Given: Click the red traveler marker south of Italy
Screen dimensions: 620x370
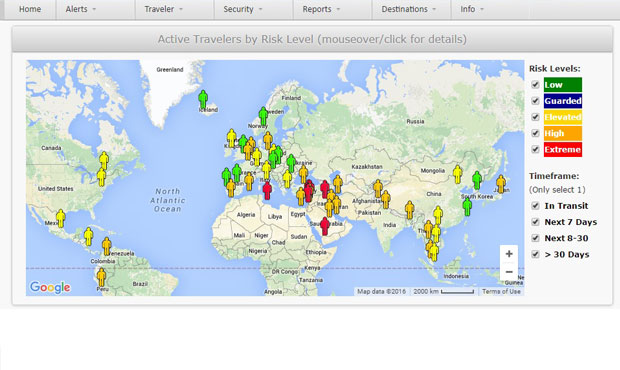Looking at the screenshot, I should (x=267, y=191).
